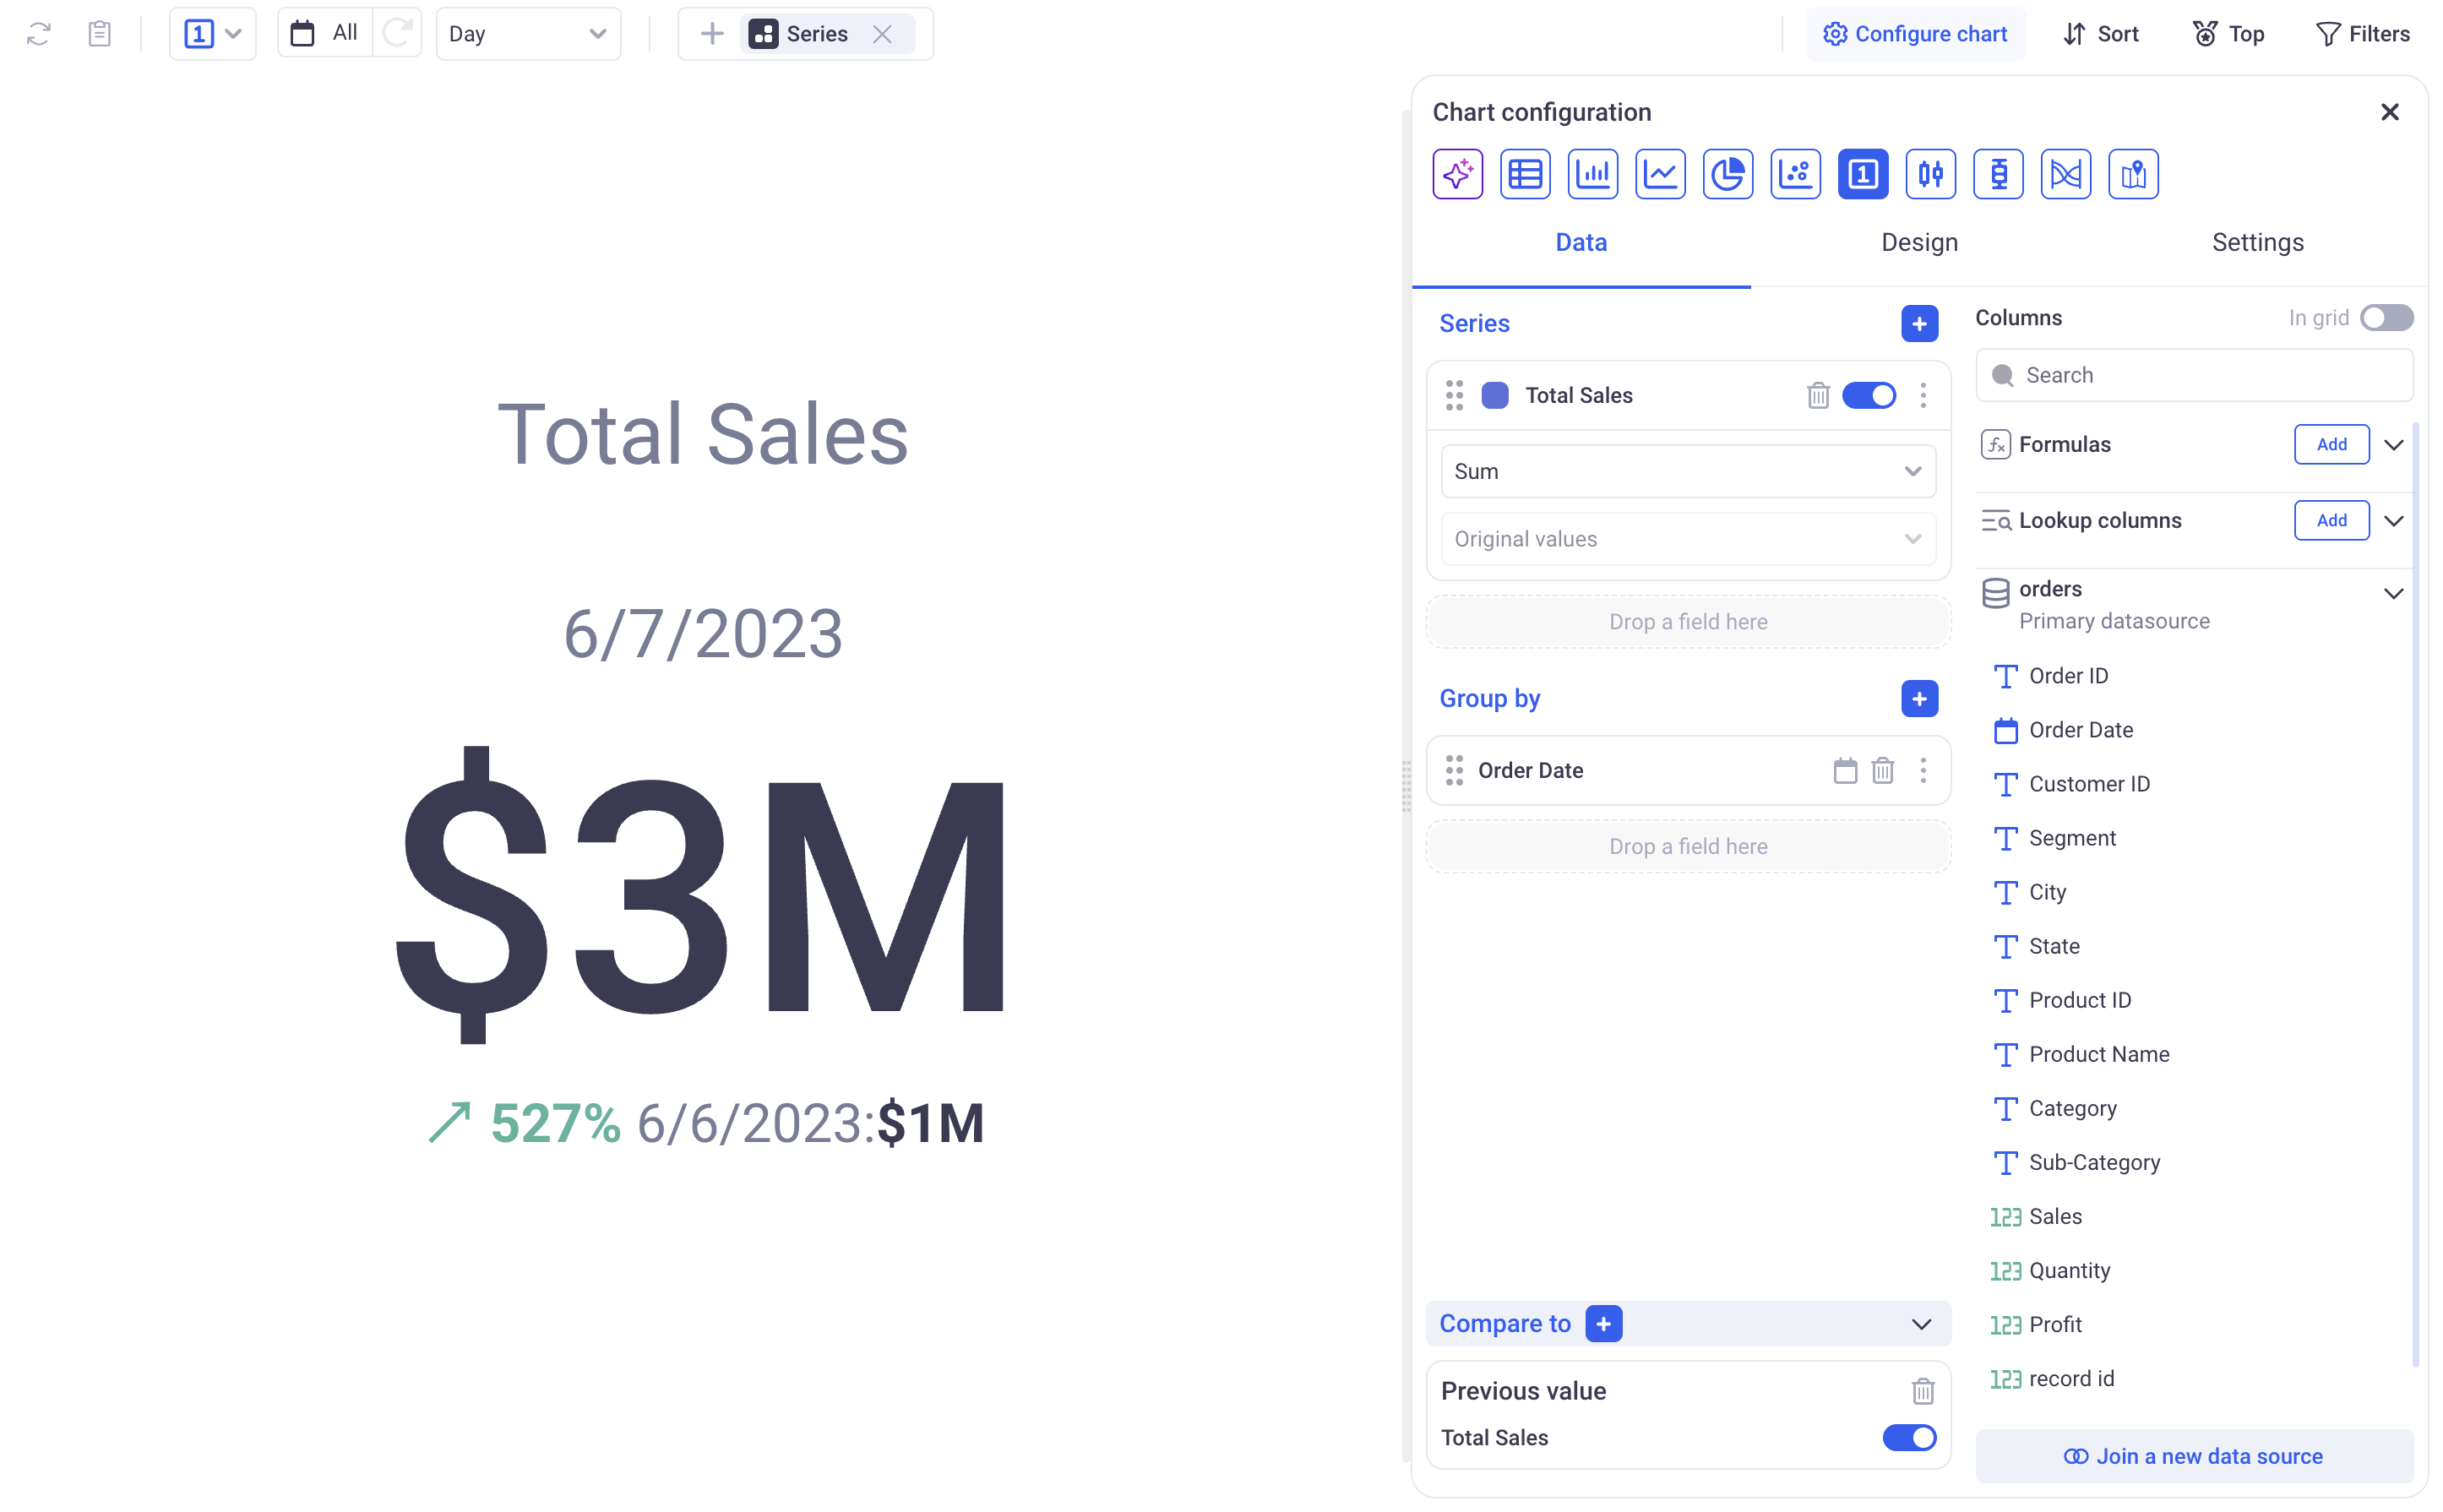
Task: Click the AI sparkle chart suggestion icon
Action: (x=1457, y=174)
